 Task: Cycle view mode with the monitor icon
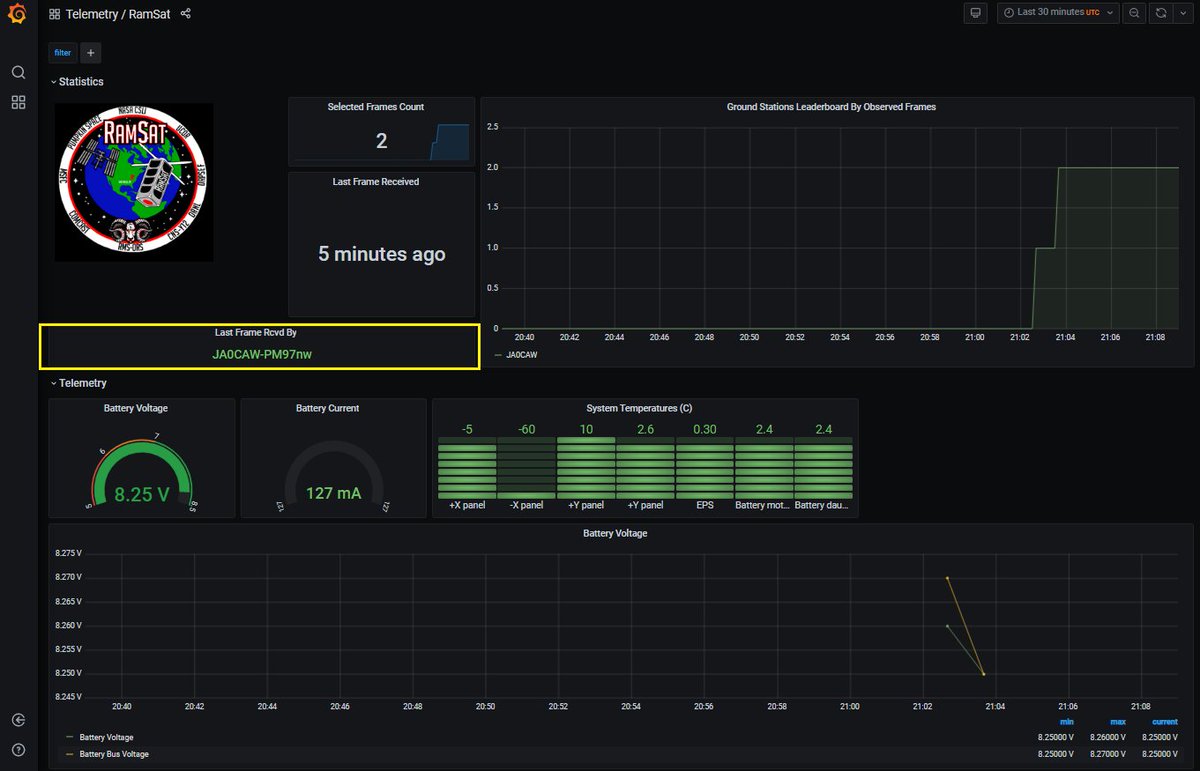(975, 13)
